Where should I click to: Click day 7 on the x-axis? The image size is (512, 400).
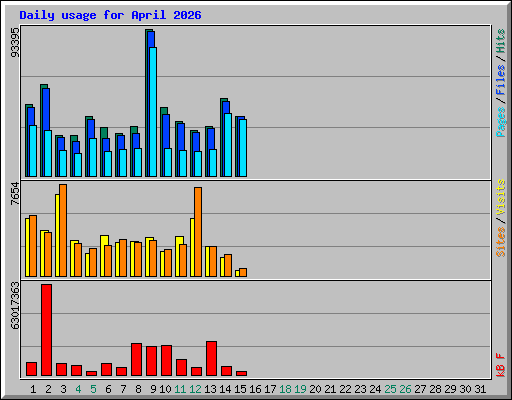123,389
